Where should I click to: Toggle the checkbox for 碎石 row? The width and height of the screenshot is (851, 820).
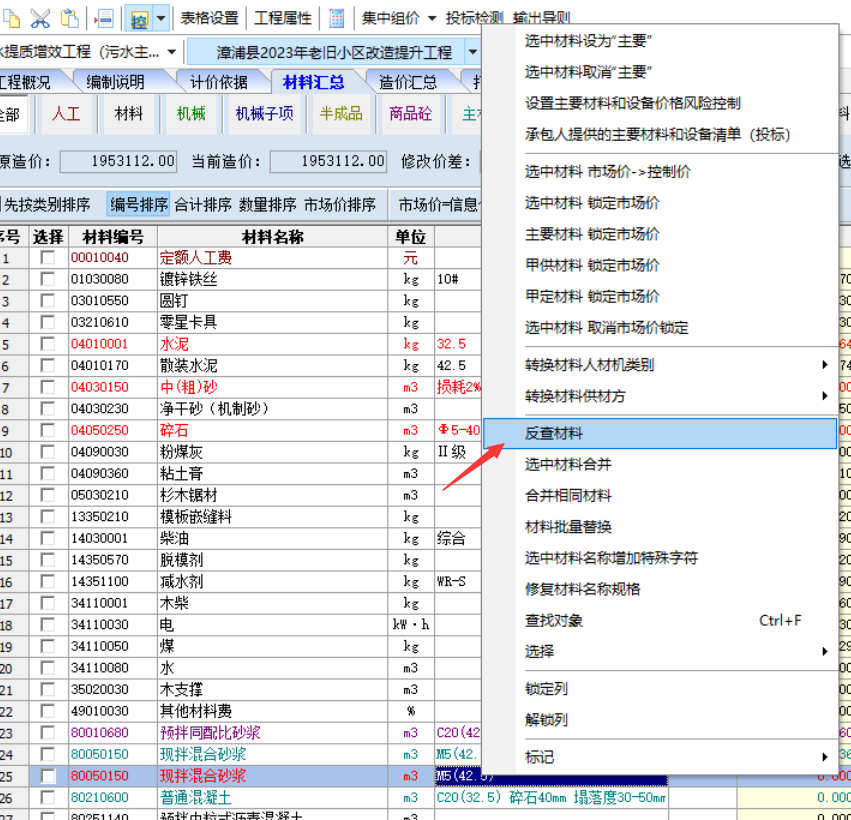47,430
